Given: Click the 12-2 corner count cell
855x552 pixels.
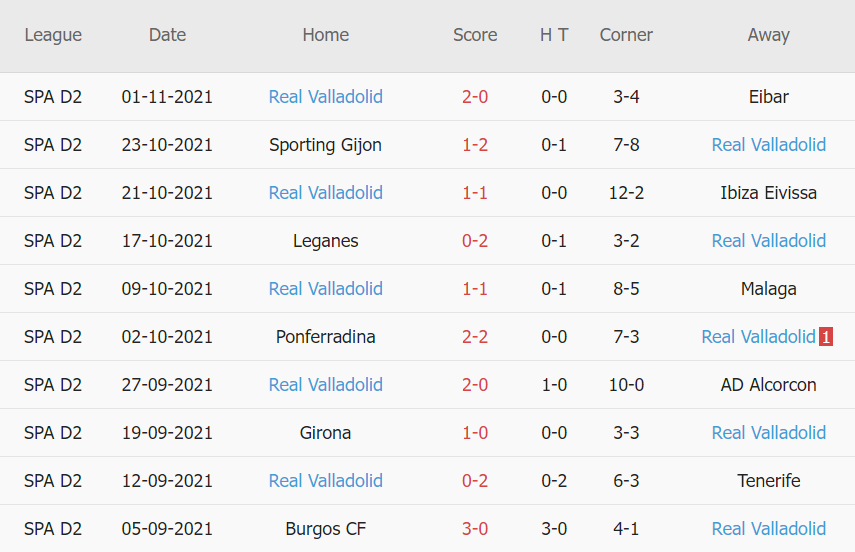Looking at the screenshot, I should click(x=626, y=193).
